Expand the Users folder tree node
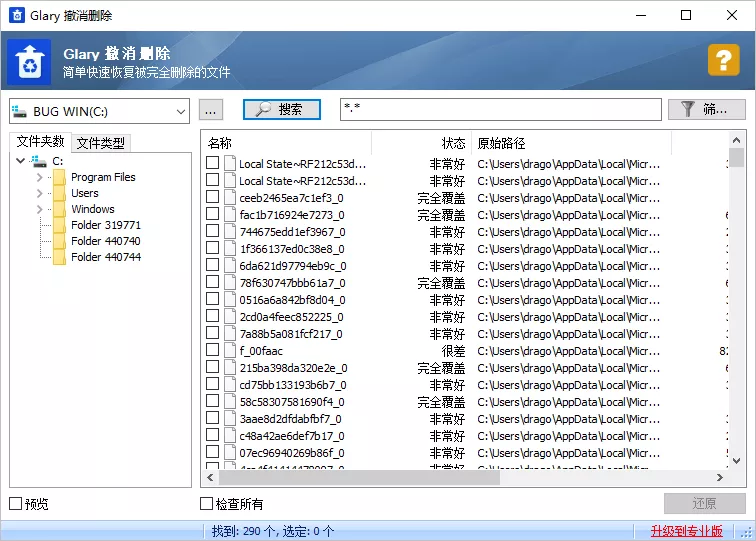Screen dimensions: 756x541 39,193
